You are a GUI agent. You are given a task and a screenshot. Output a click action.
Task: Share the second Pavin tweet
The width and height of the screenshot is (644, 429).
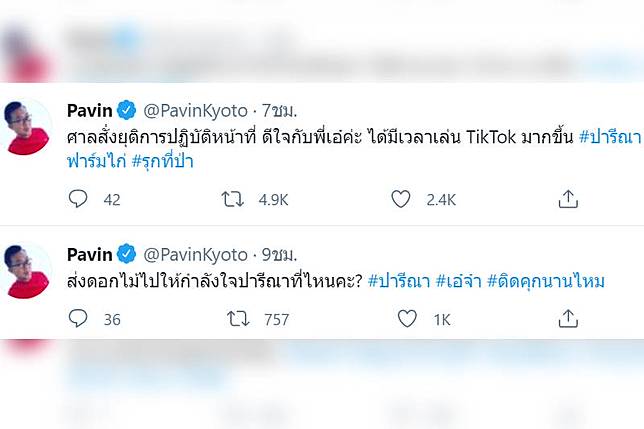tap(568, 319)
